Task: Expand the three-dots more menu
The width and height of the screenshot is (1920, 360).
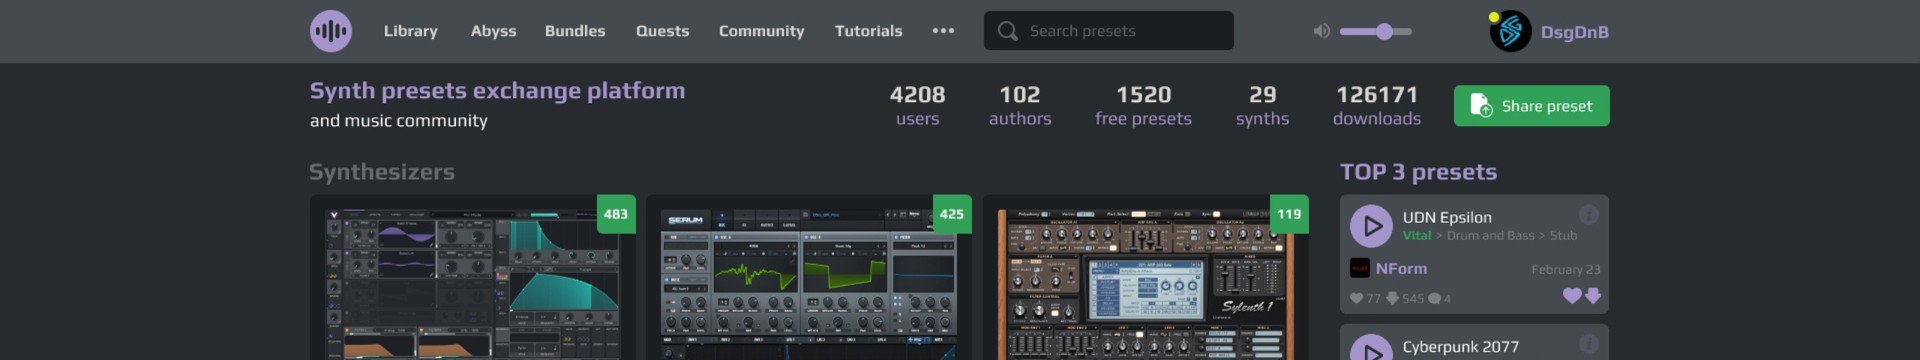Action: coord(943,31)
